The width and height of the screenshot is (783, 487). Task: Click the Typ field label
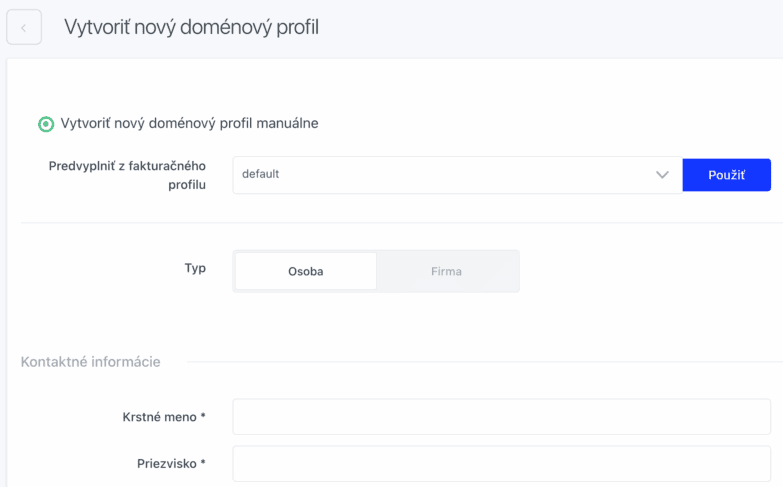point(195,268)
